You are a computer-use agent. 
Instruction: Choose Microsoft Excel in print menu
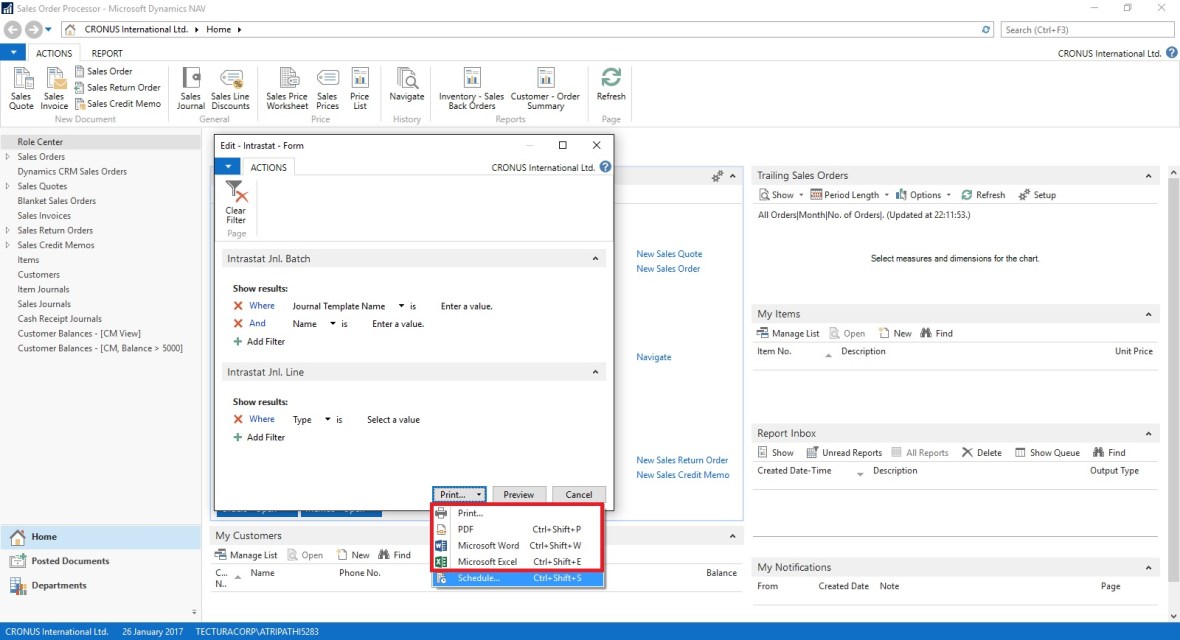point(488,562)
